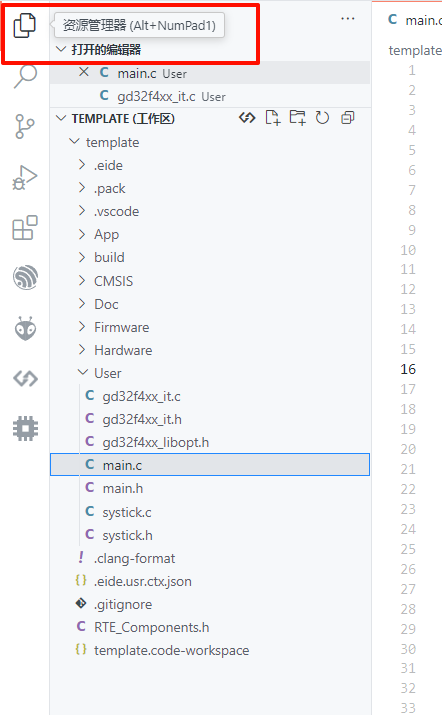Refresh the explorer tree
The width and height of the screenshot is (442, 715).
coord(322,118)
